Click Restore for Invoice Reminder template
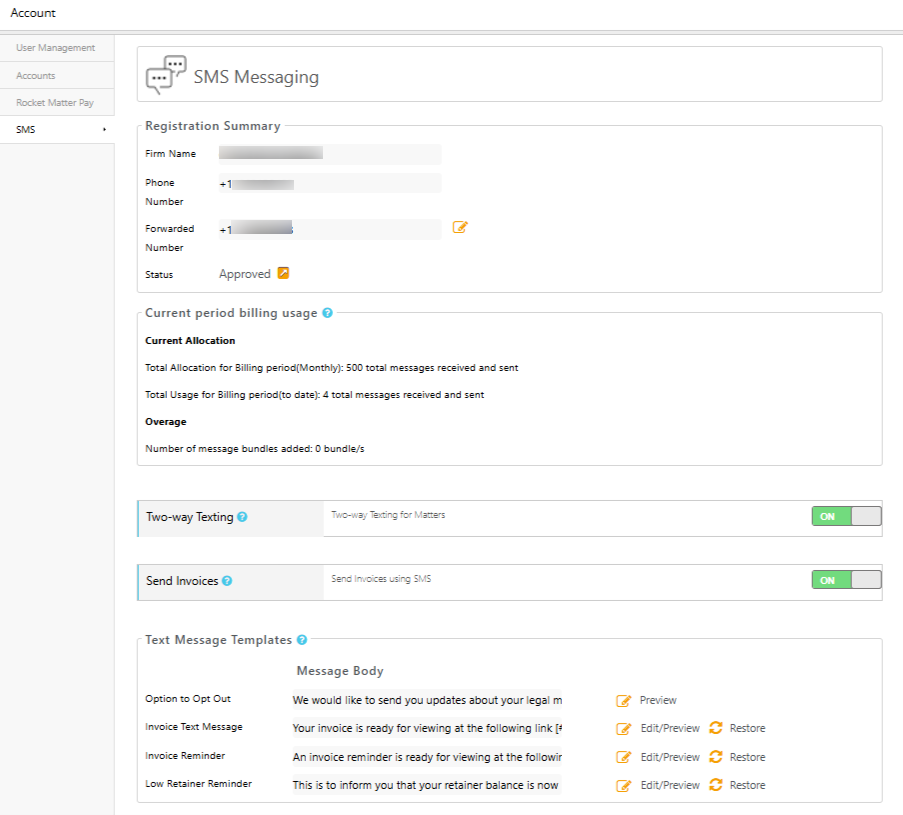The height and width of the screenshot is (815, 903). point(747,757)
